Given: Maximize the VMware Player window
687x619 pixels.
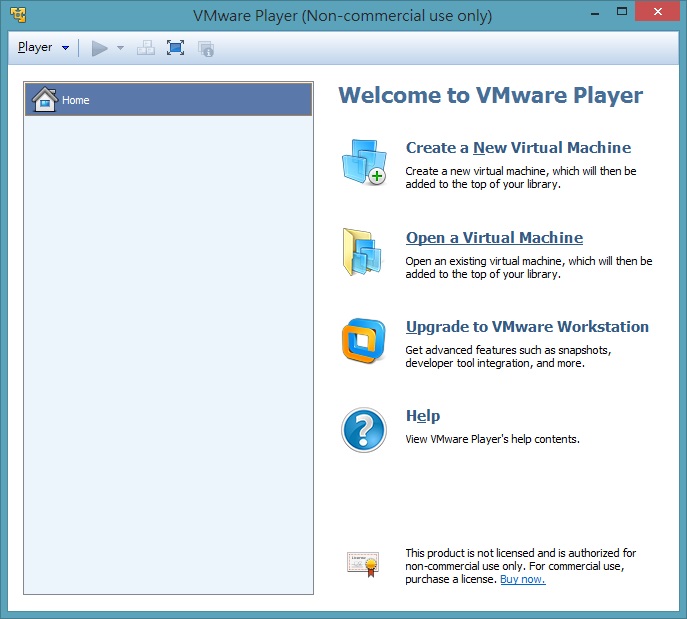Looking at the screenshot, I should tap(622, 12).
